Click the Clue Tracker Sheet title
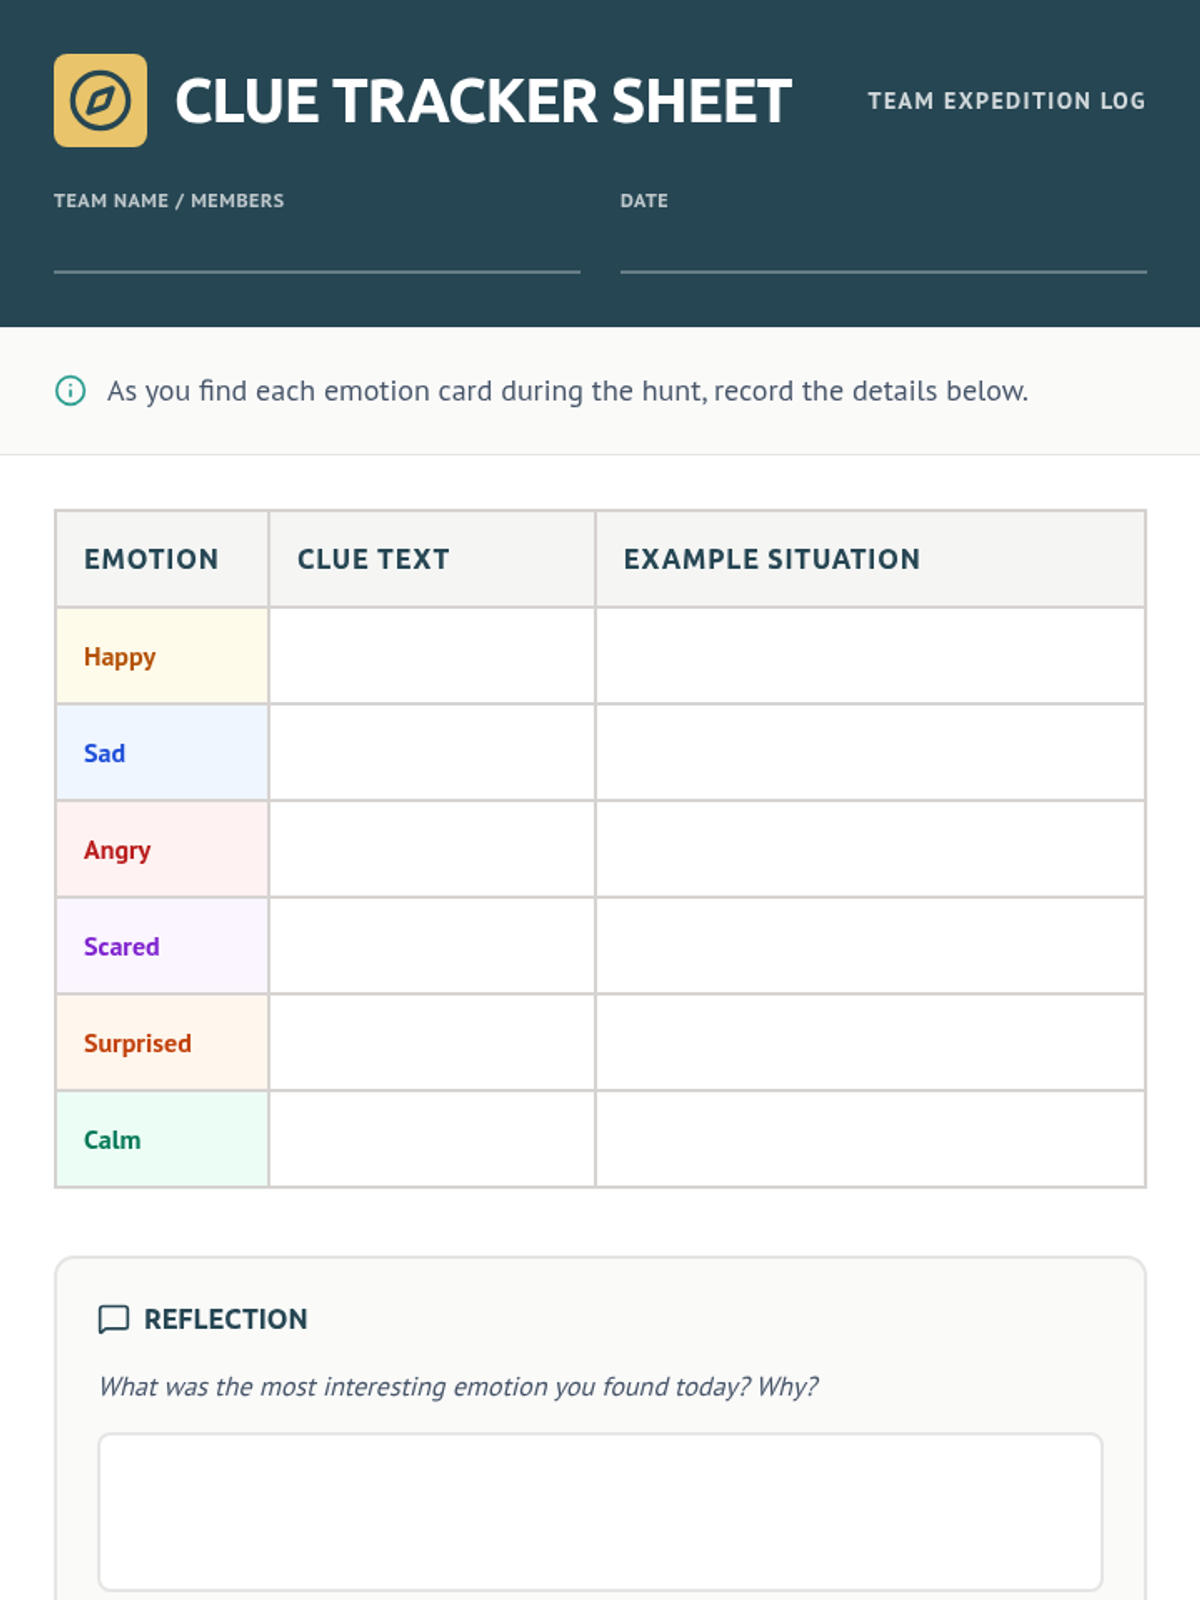Screen dimensions: 1200x1600 (x=483, y=101)
